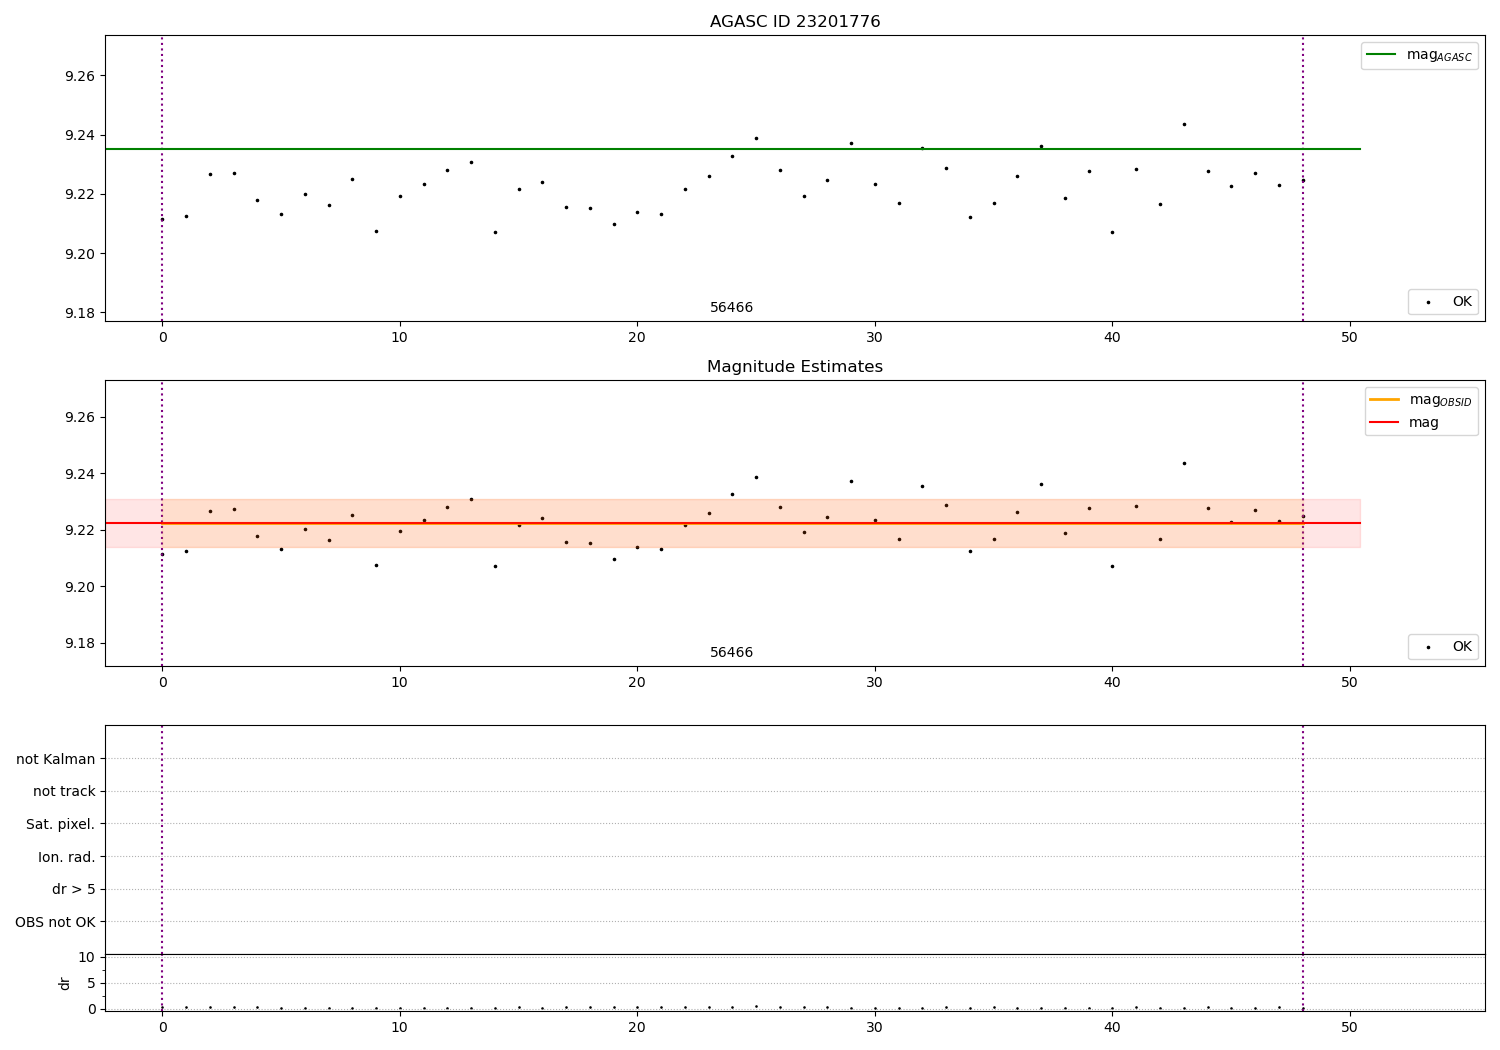Viewport: 1500px width, 1050px height.
Task: Click the x-tick label 40 in top plot
Action: 1112,337
